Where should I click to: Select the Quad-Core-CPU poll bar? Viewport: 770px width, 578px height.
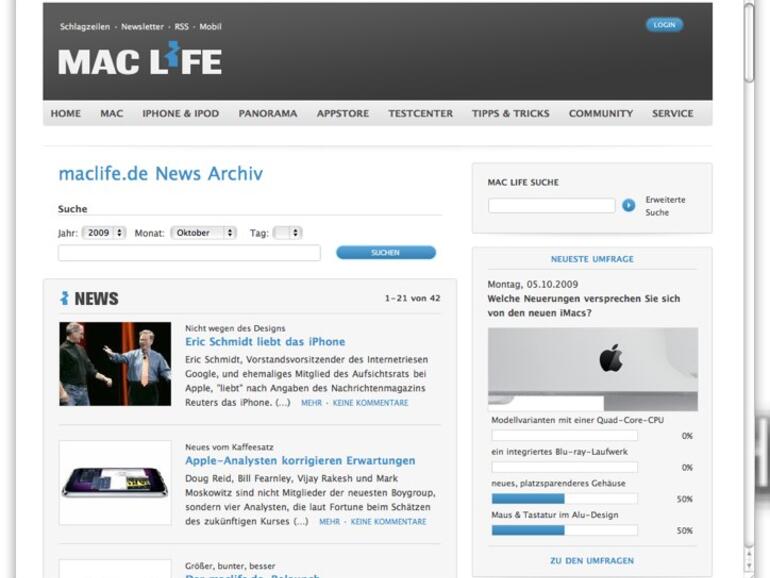coord(564,435)
